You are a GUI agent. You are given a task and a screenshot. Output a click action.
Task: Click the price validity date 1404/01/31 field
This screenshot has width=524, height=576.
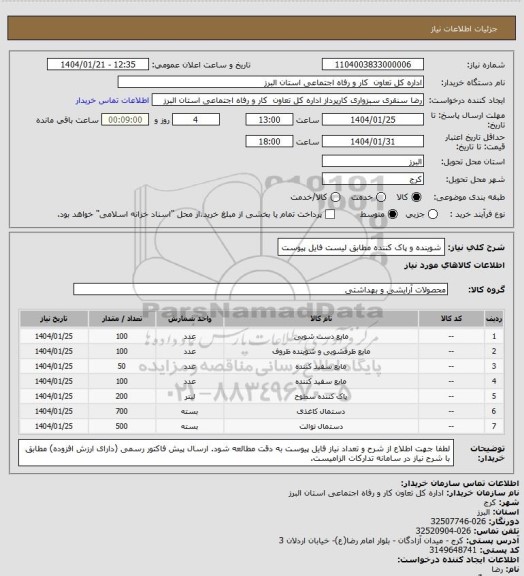(x=373, y=141)
